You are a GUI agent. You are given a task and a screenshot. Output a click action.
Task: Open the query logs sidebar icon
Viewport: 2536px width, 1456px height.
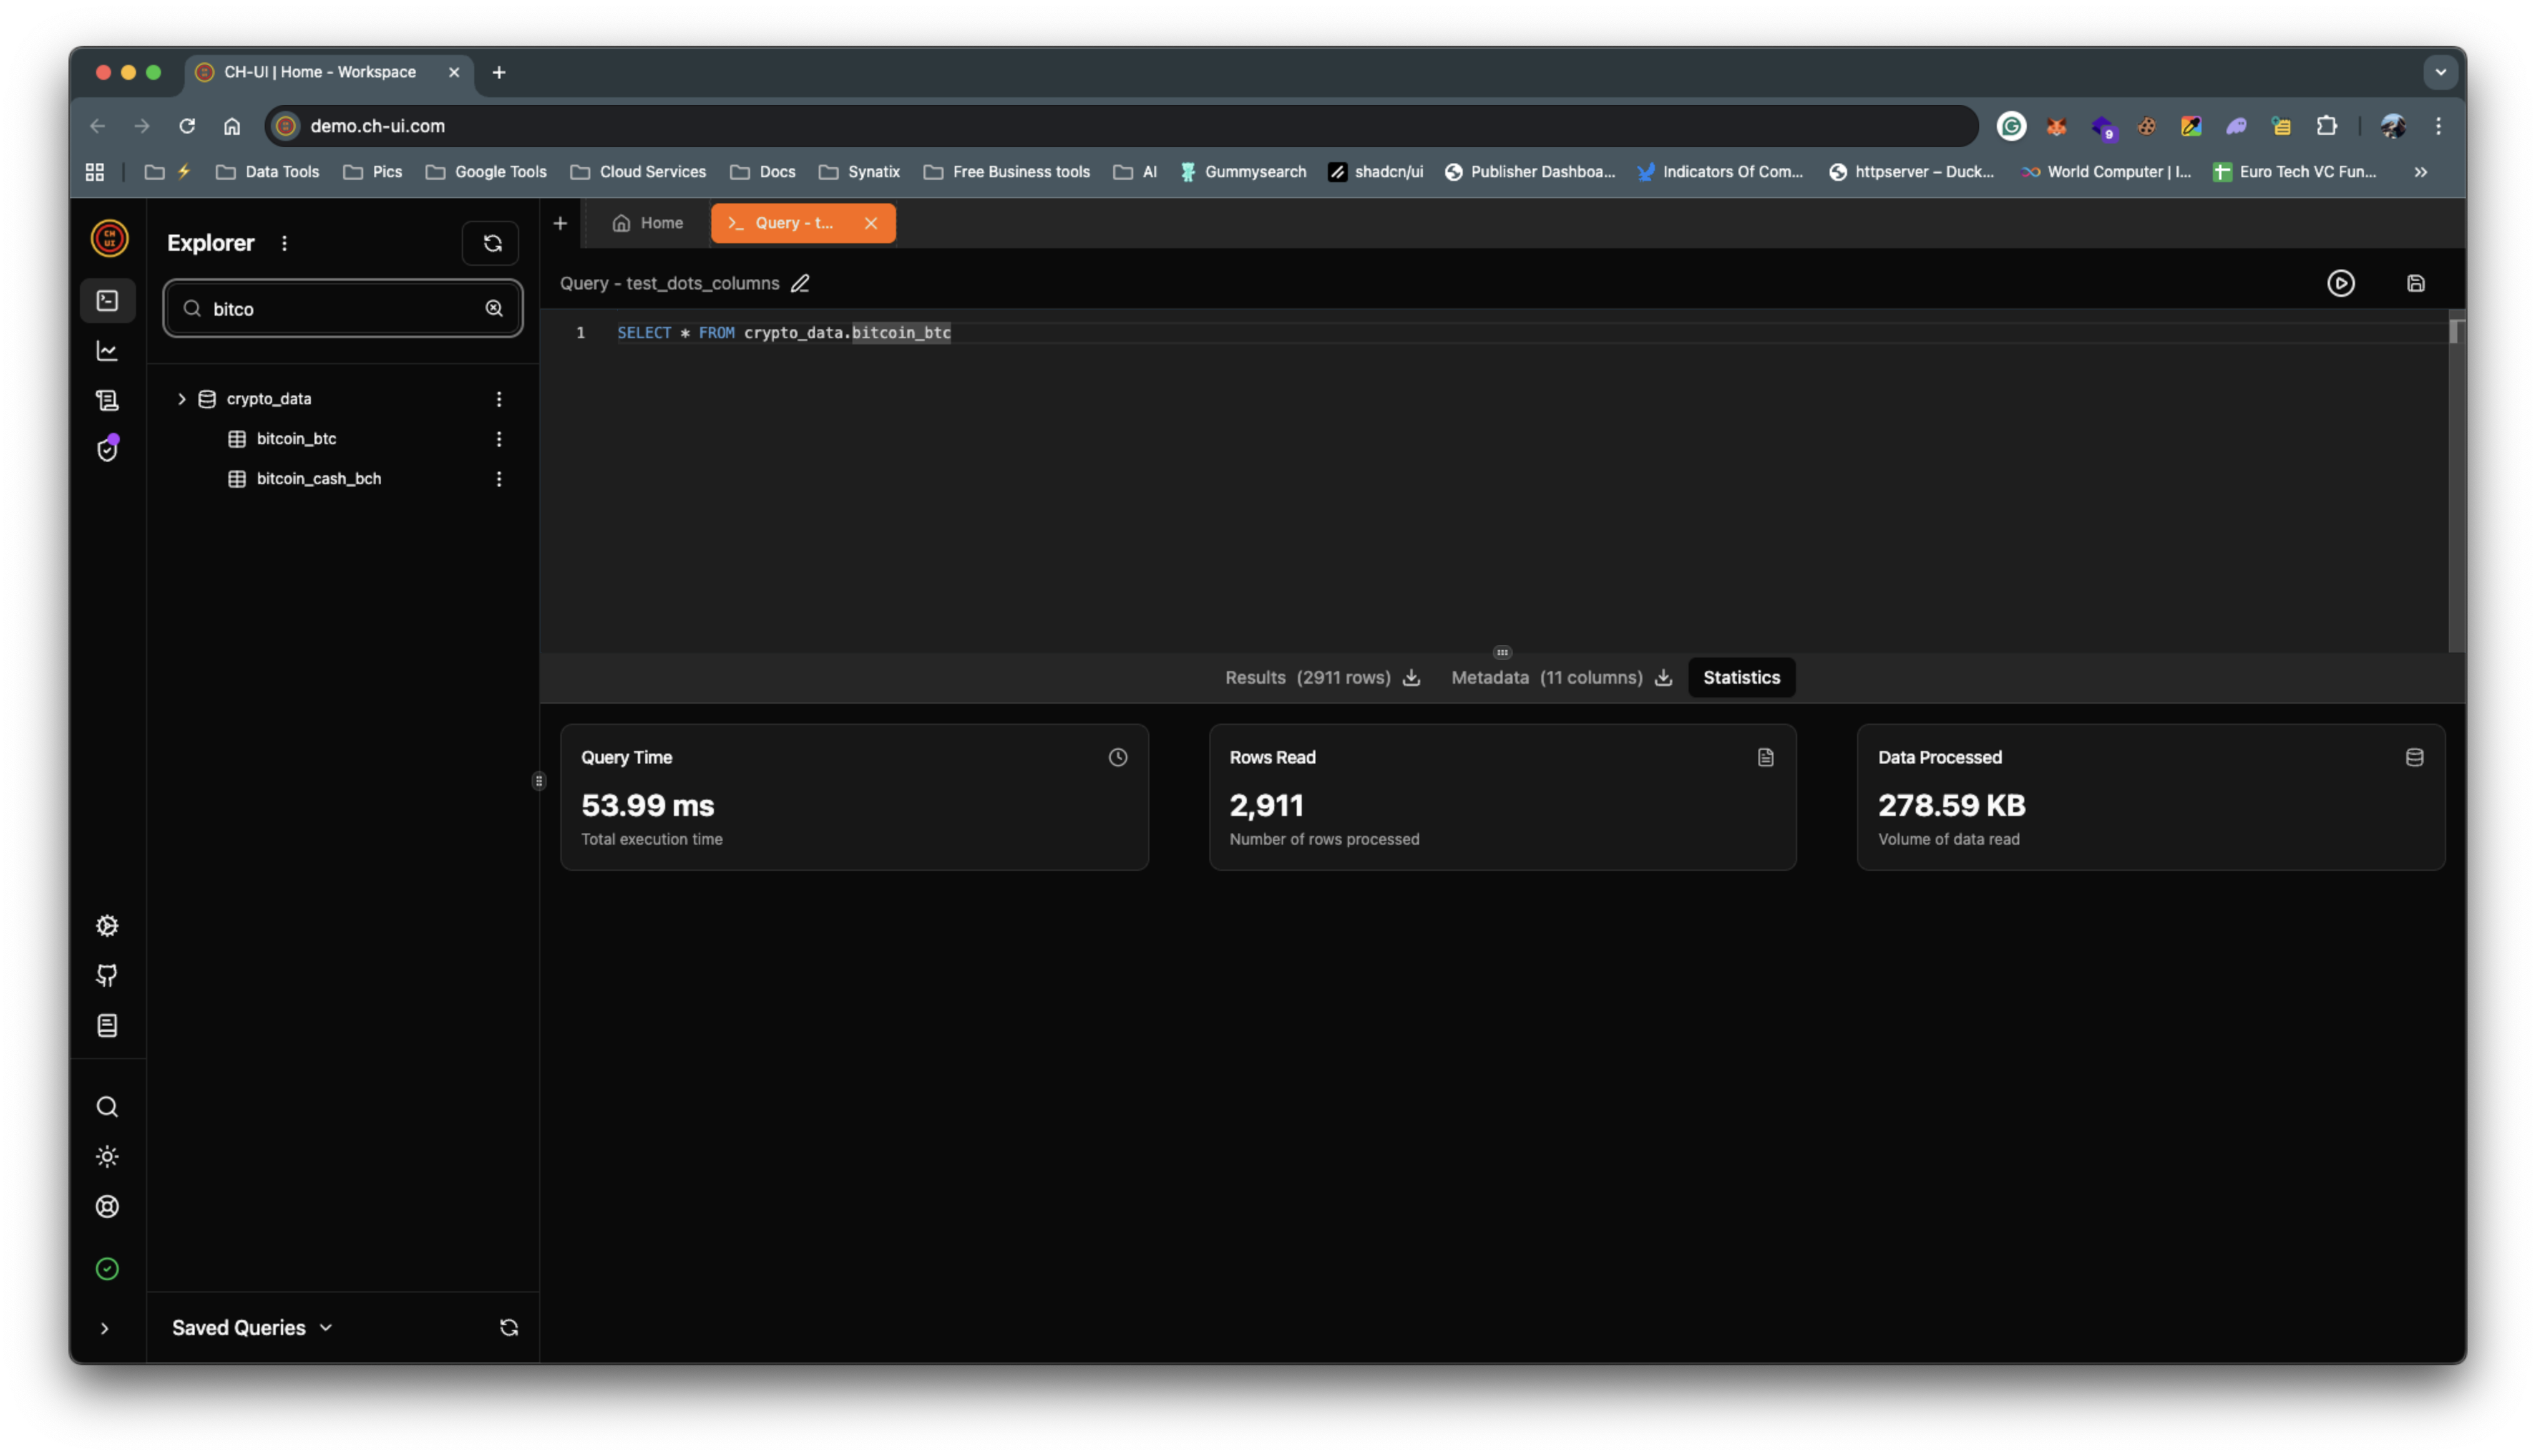[107, 401]
